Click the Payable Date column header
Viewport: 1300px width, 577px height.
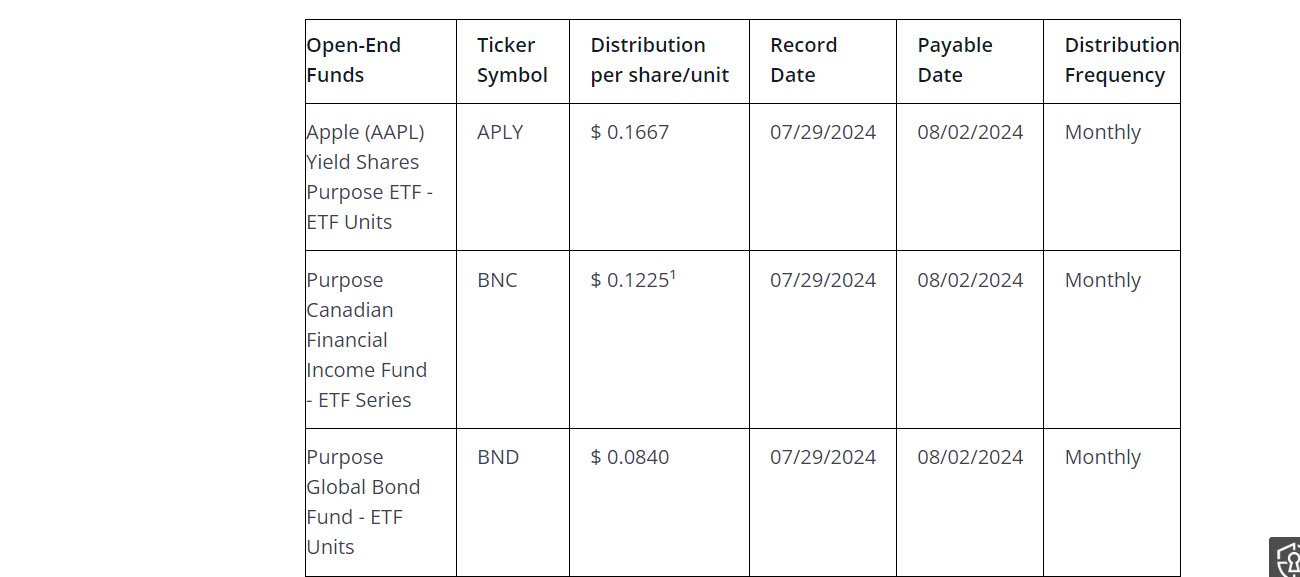(x=955, y=60)
